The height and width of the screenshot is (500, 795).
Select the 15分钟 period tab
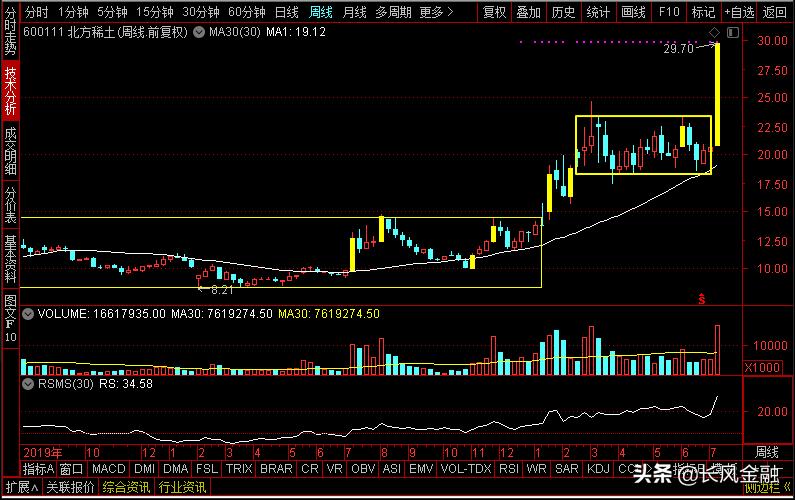click(x=155, y=12)
